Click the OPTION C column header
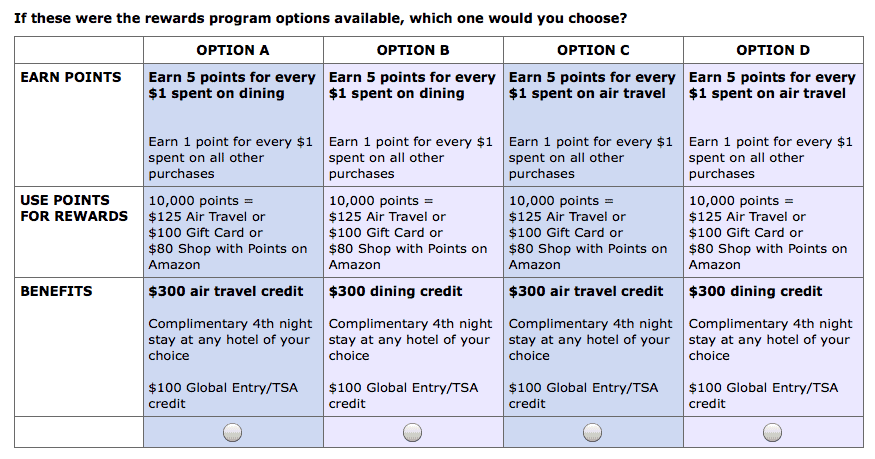Image resolution: width=875 pixels, height=459 pixels. tap(593, 50)
